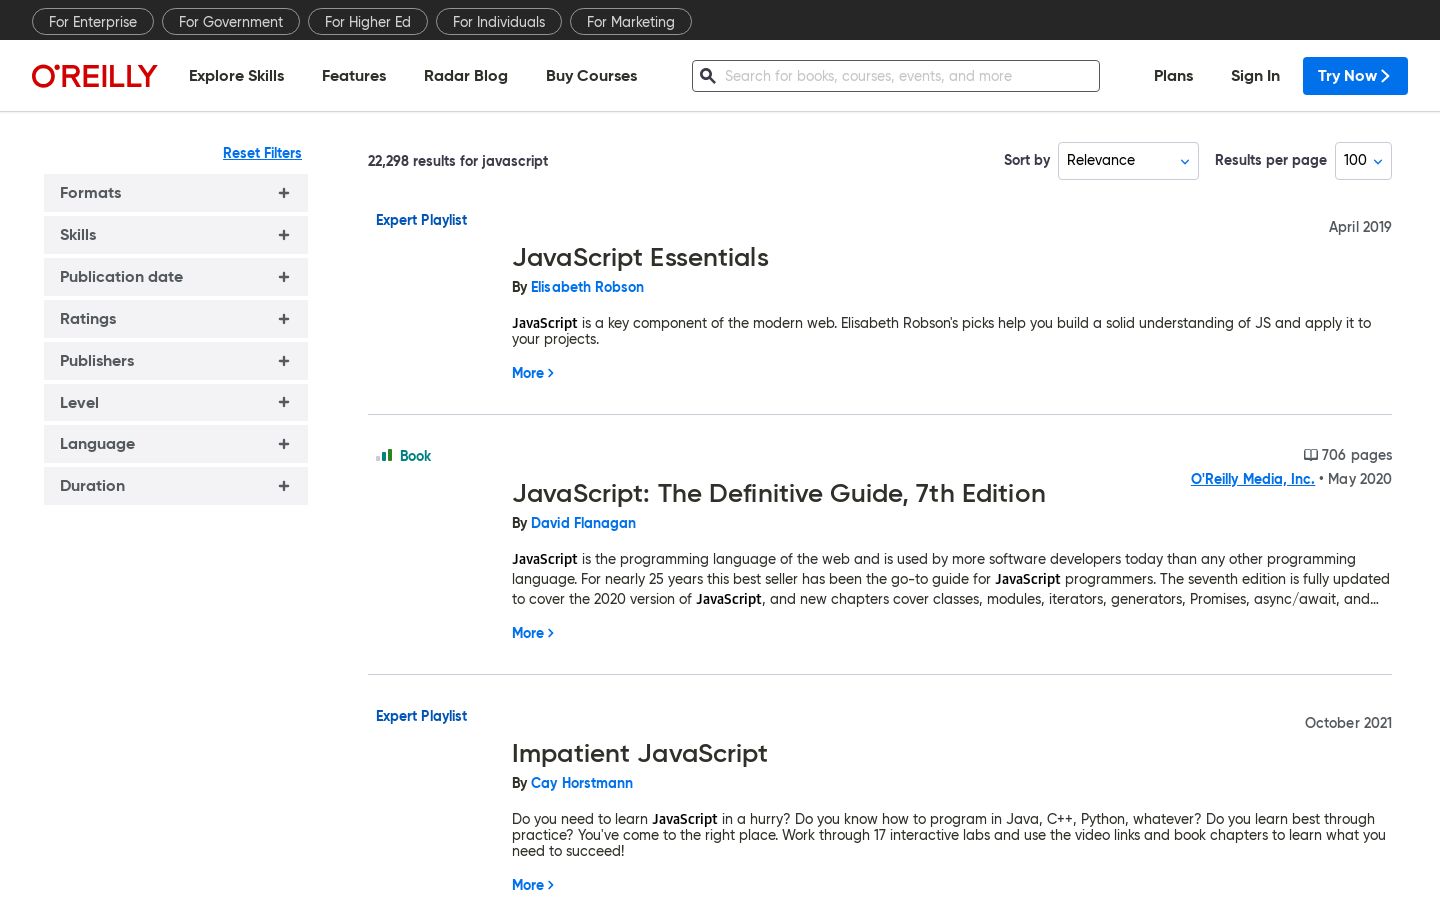Open the For Enterprise tab
The image size is (1440, 900).
point(93,21)
